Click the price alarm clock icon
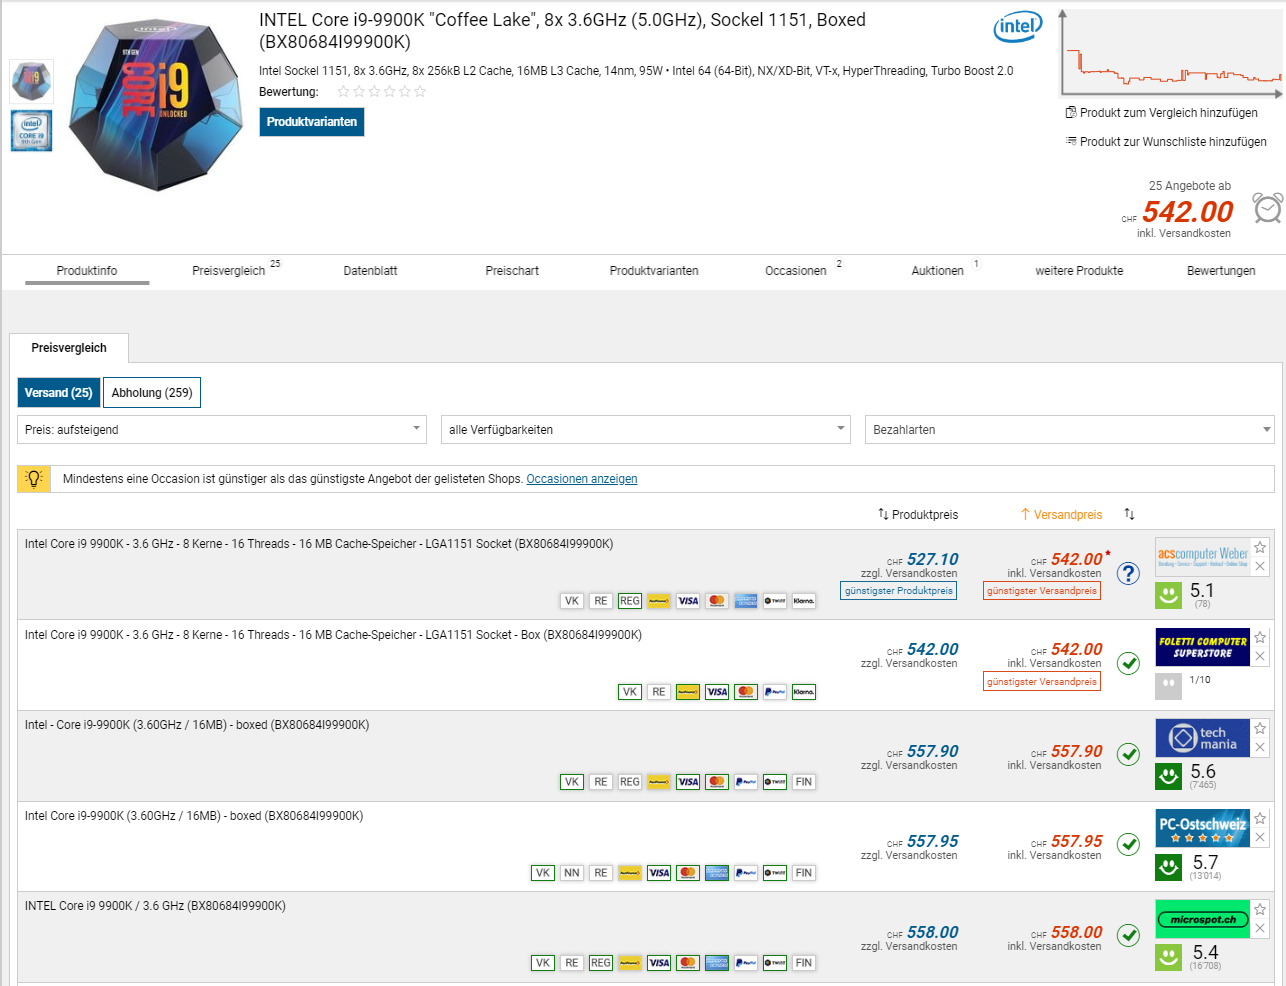This screenshot has height=986, width=1286. (1268, 208)
